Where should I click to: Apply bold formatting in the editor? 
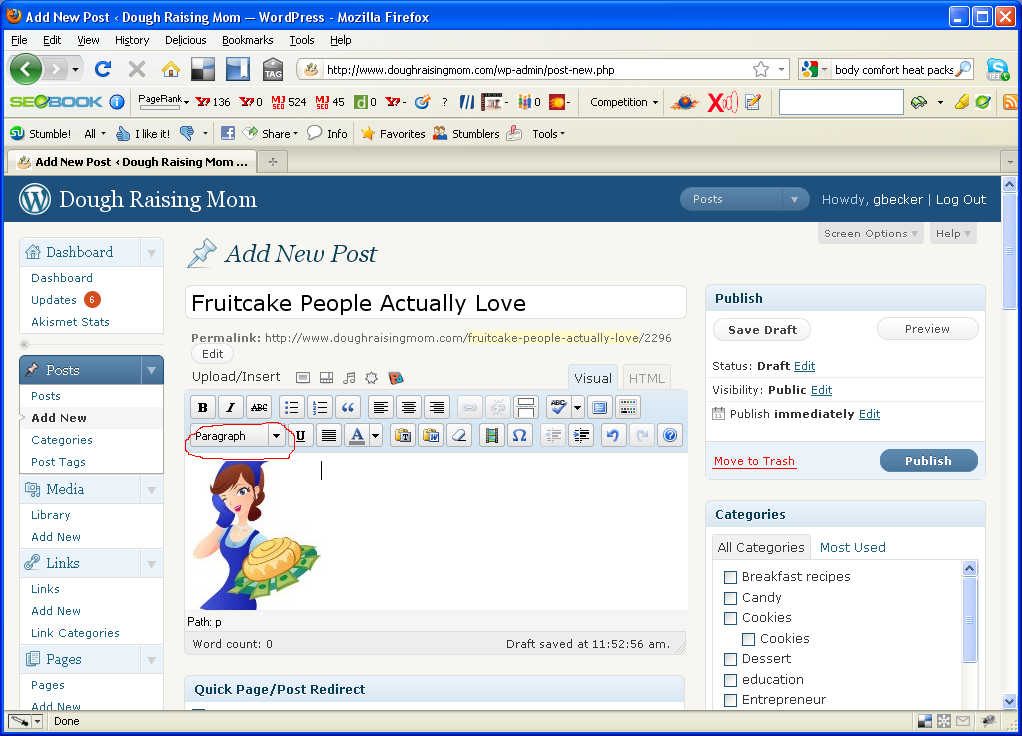point(203,407)
